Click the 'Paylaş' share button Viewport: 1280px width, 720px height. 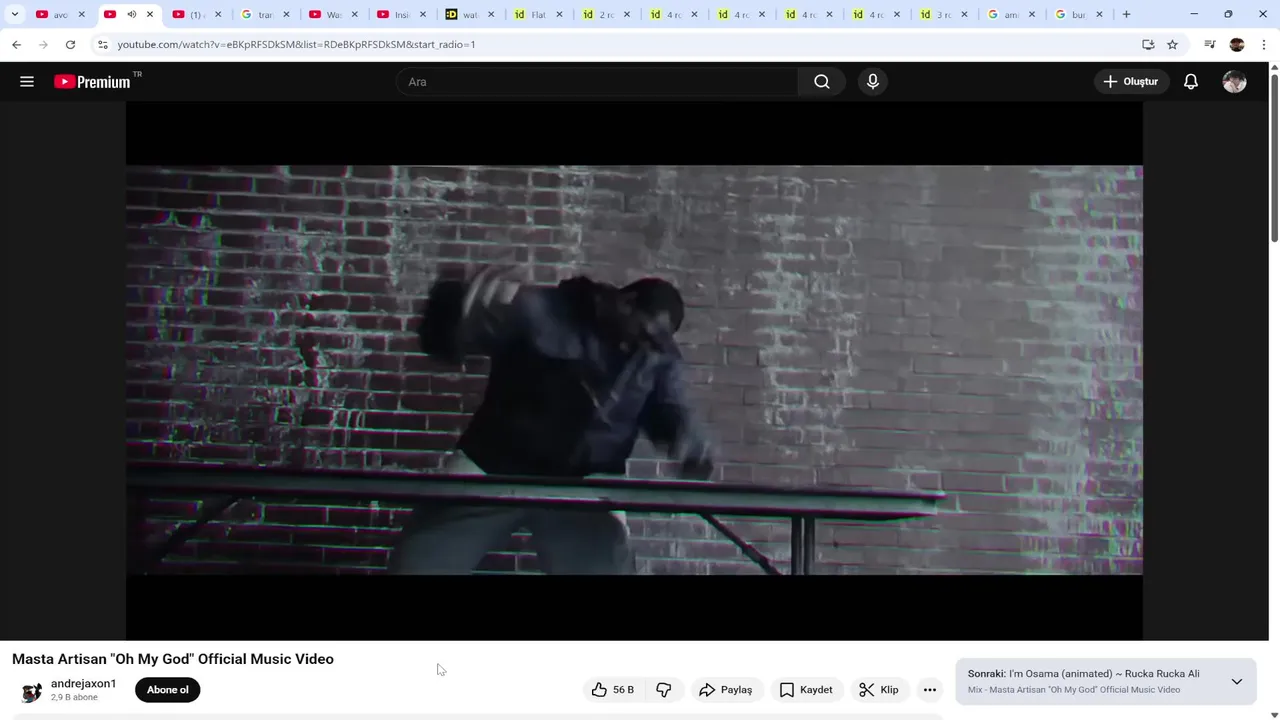pyautogui.click(x=727, y=690)
